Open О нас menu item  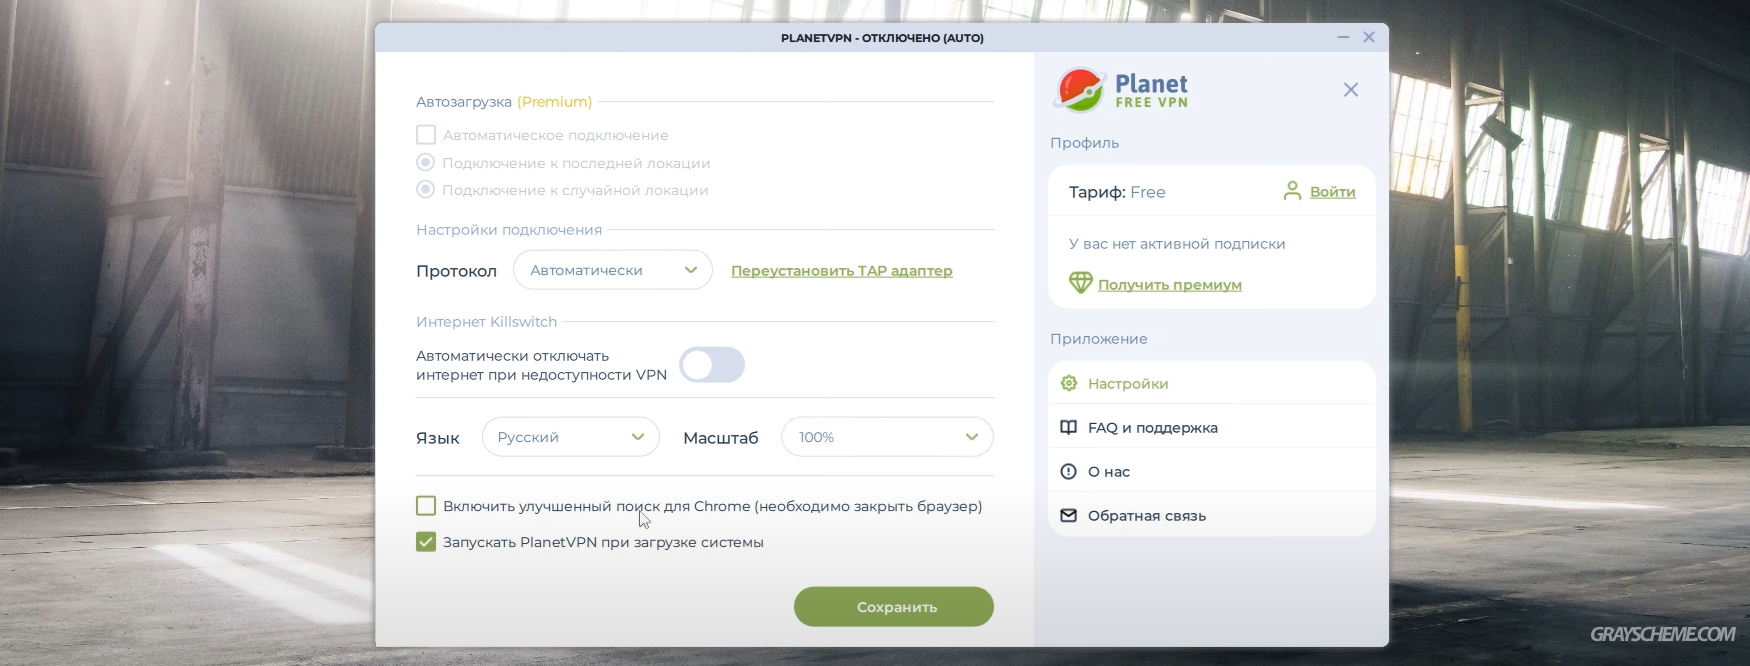coord(1212,471)
